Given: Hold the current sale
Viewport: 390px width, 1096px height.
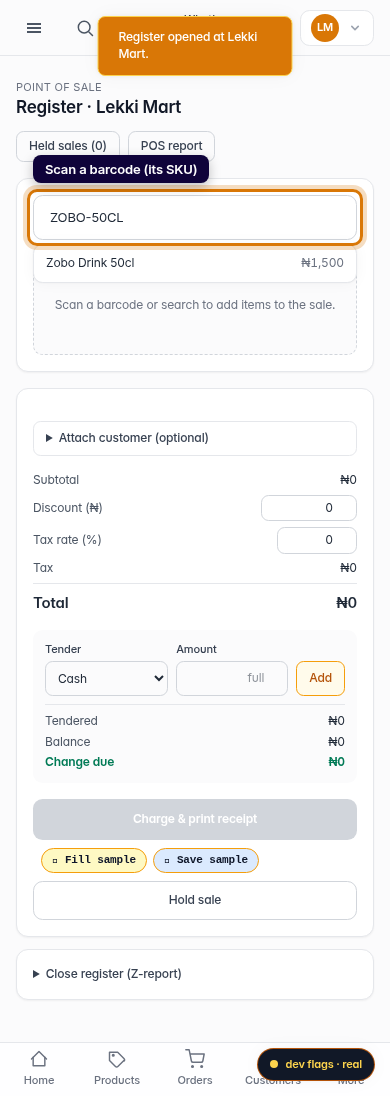Looking at the screenshot, I should pos(195,900).
